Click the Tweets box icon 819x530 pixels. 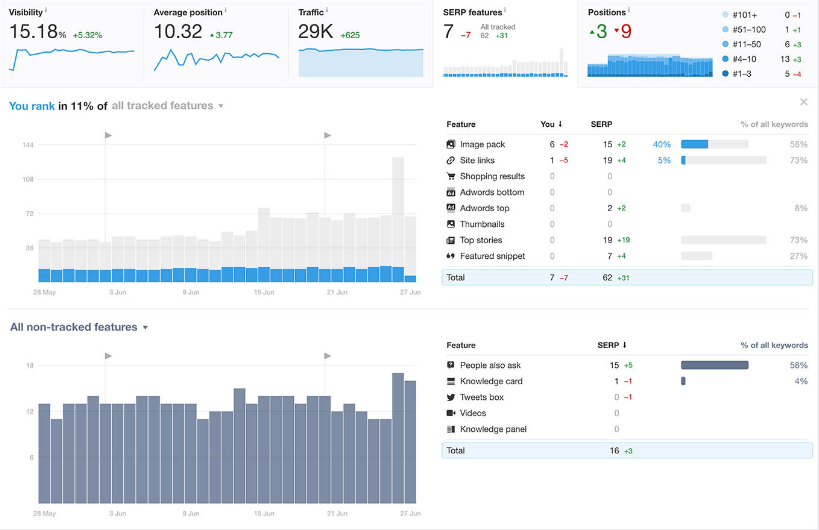click(x=451, y=397)
